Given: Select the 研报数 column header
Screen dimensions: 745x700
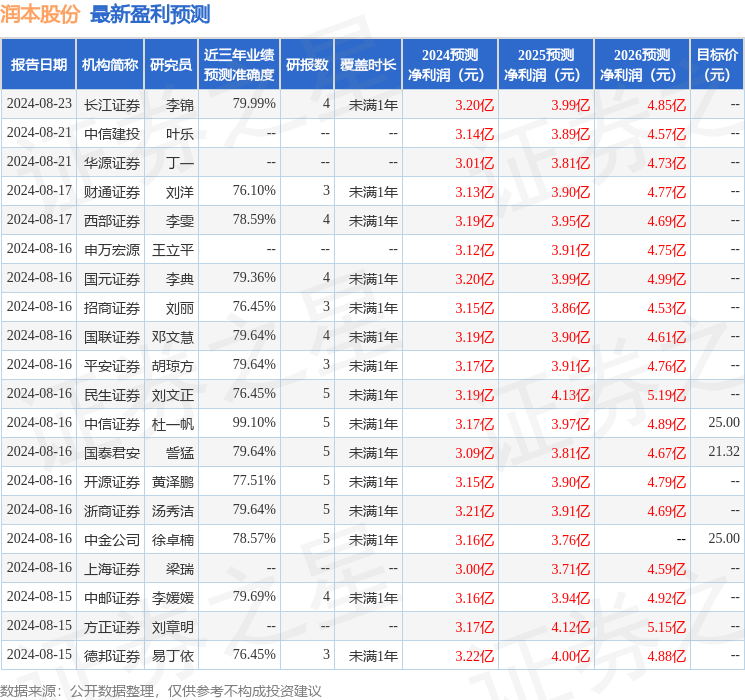Looking at the screenshot, I should (307, 65).
